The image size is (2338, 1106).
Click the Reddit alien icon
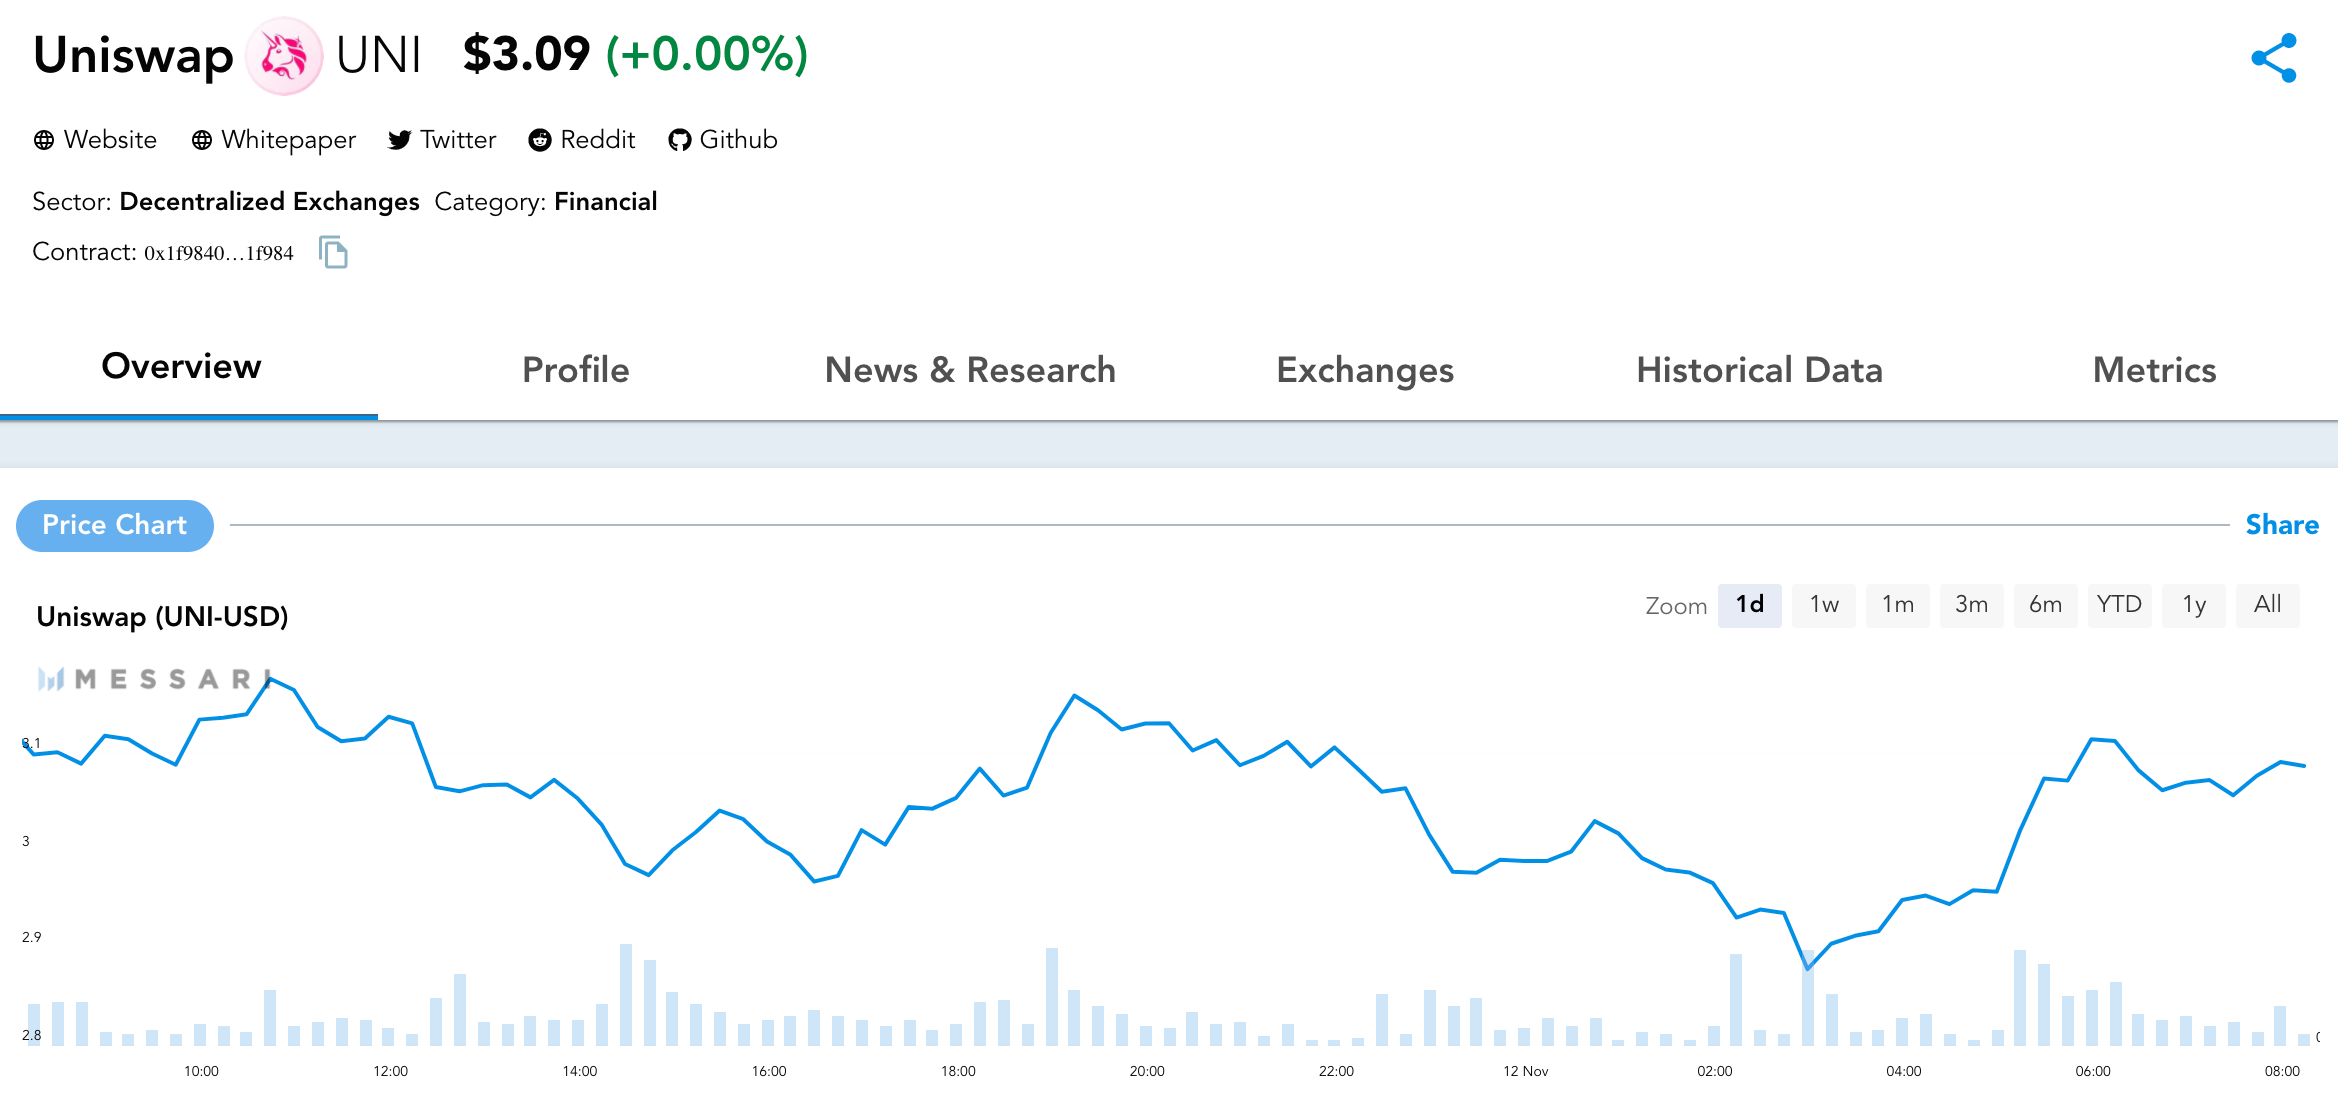(x=540, y=140)
